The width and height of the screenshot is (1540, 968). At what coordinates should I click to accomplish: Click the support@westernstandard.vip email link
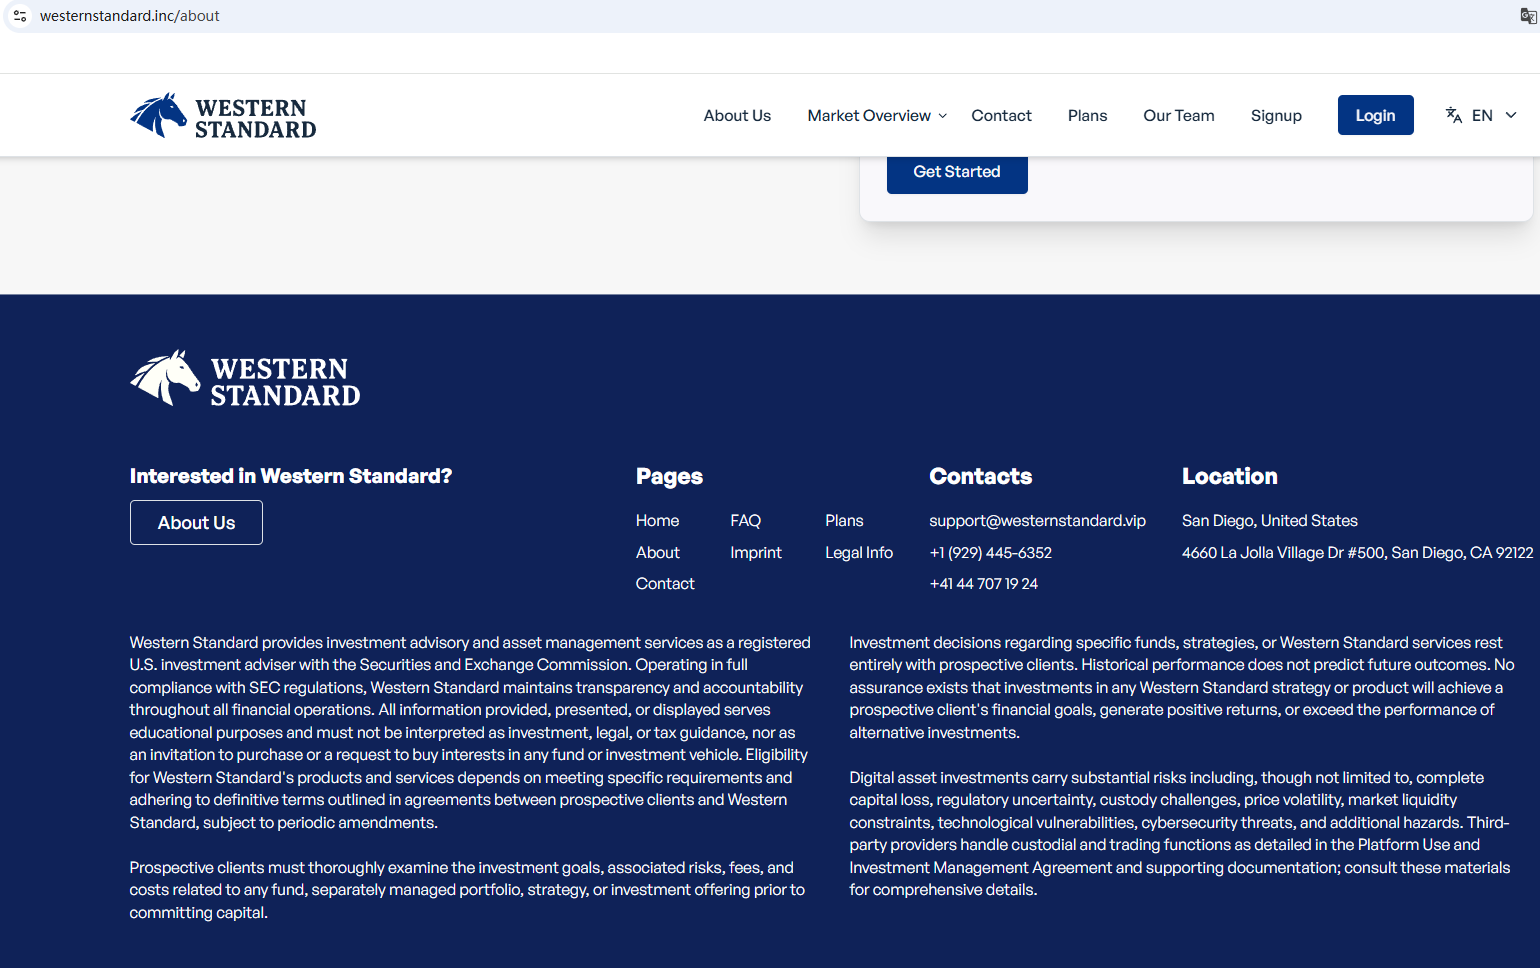1037,521
